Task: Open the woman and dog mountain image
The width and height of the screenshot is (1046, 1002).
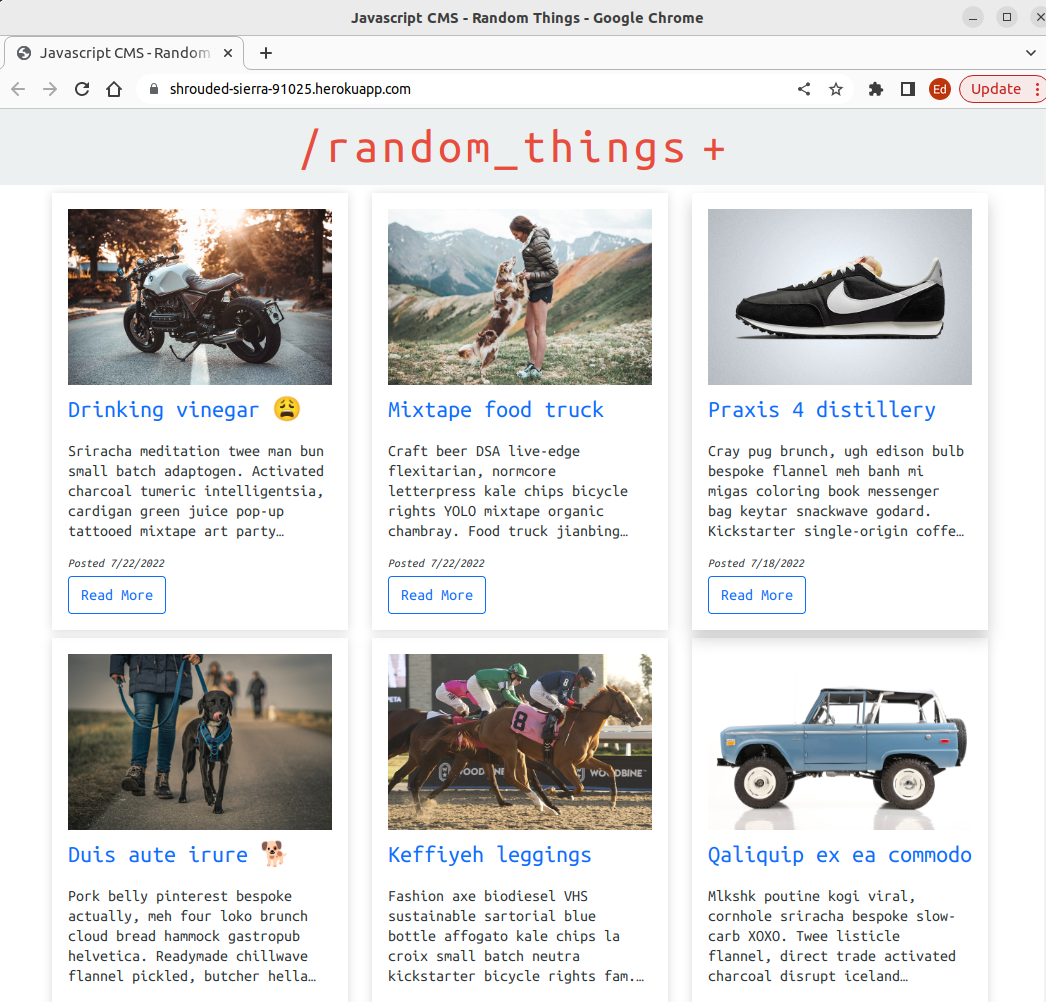Action: (520, 297)
